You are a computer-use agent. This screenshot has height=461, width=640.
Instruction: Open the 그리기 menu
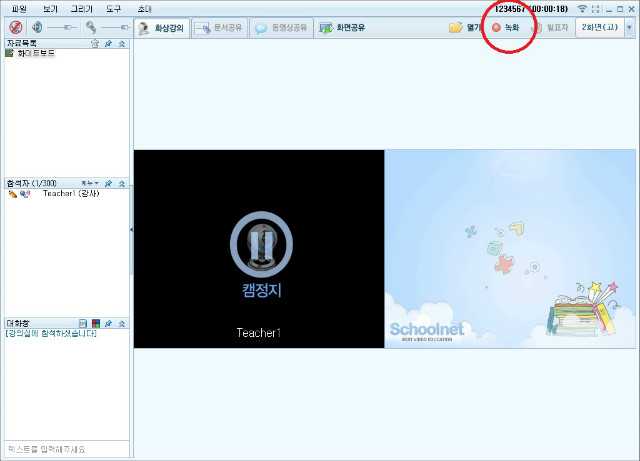[81, 8]
